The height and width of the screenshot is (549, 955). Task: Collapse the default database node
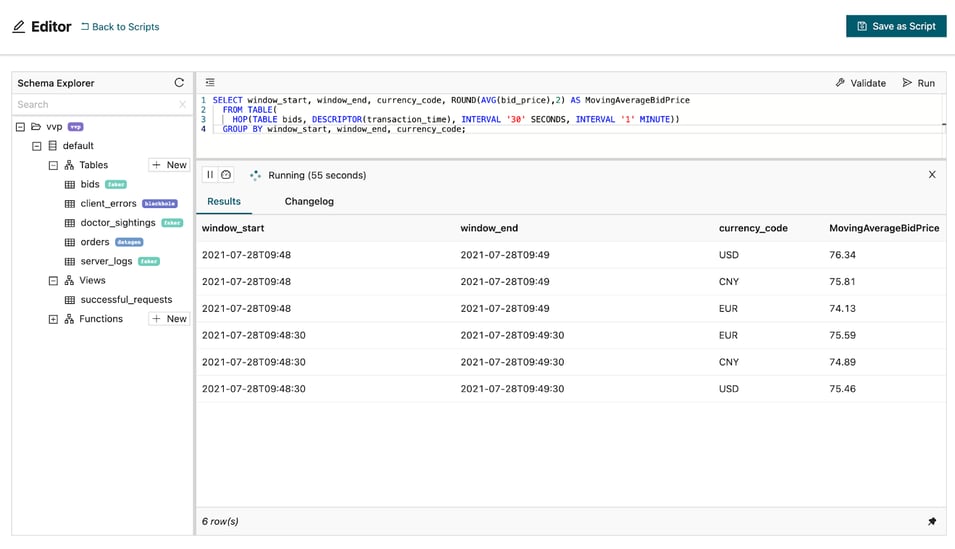tap(37, 146)
